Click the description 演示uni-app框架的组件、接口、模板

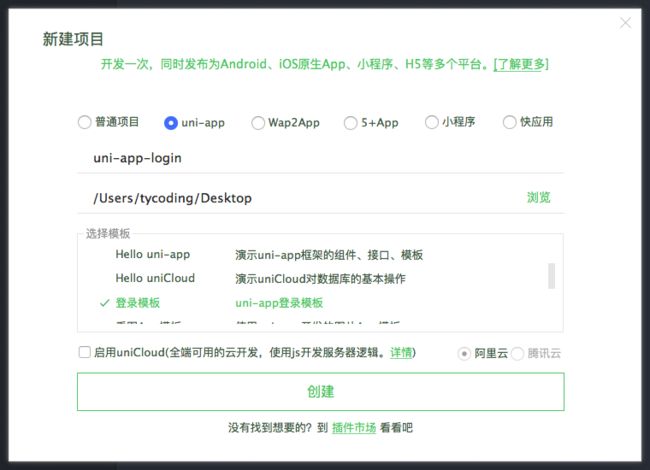(x=329, y=255)
